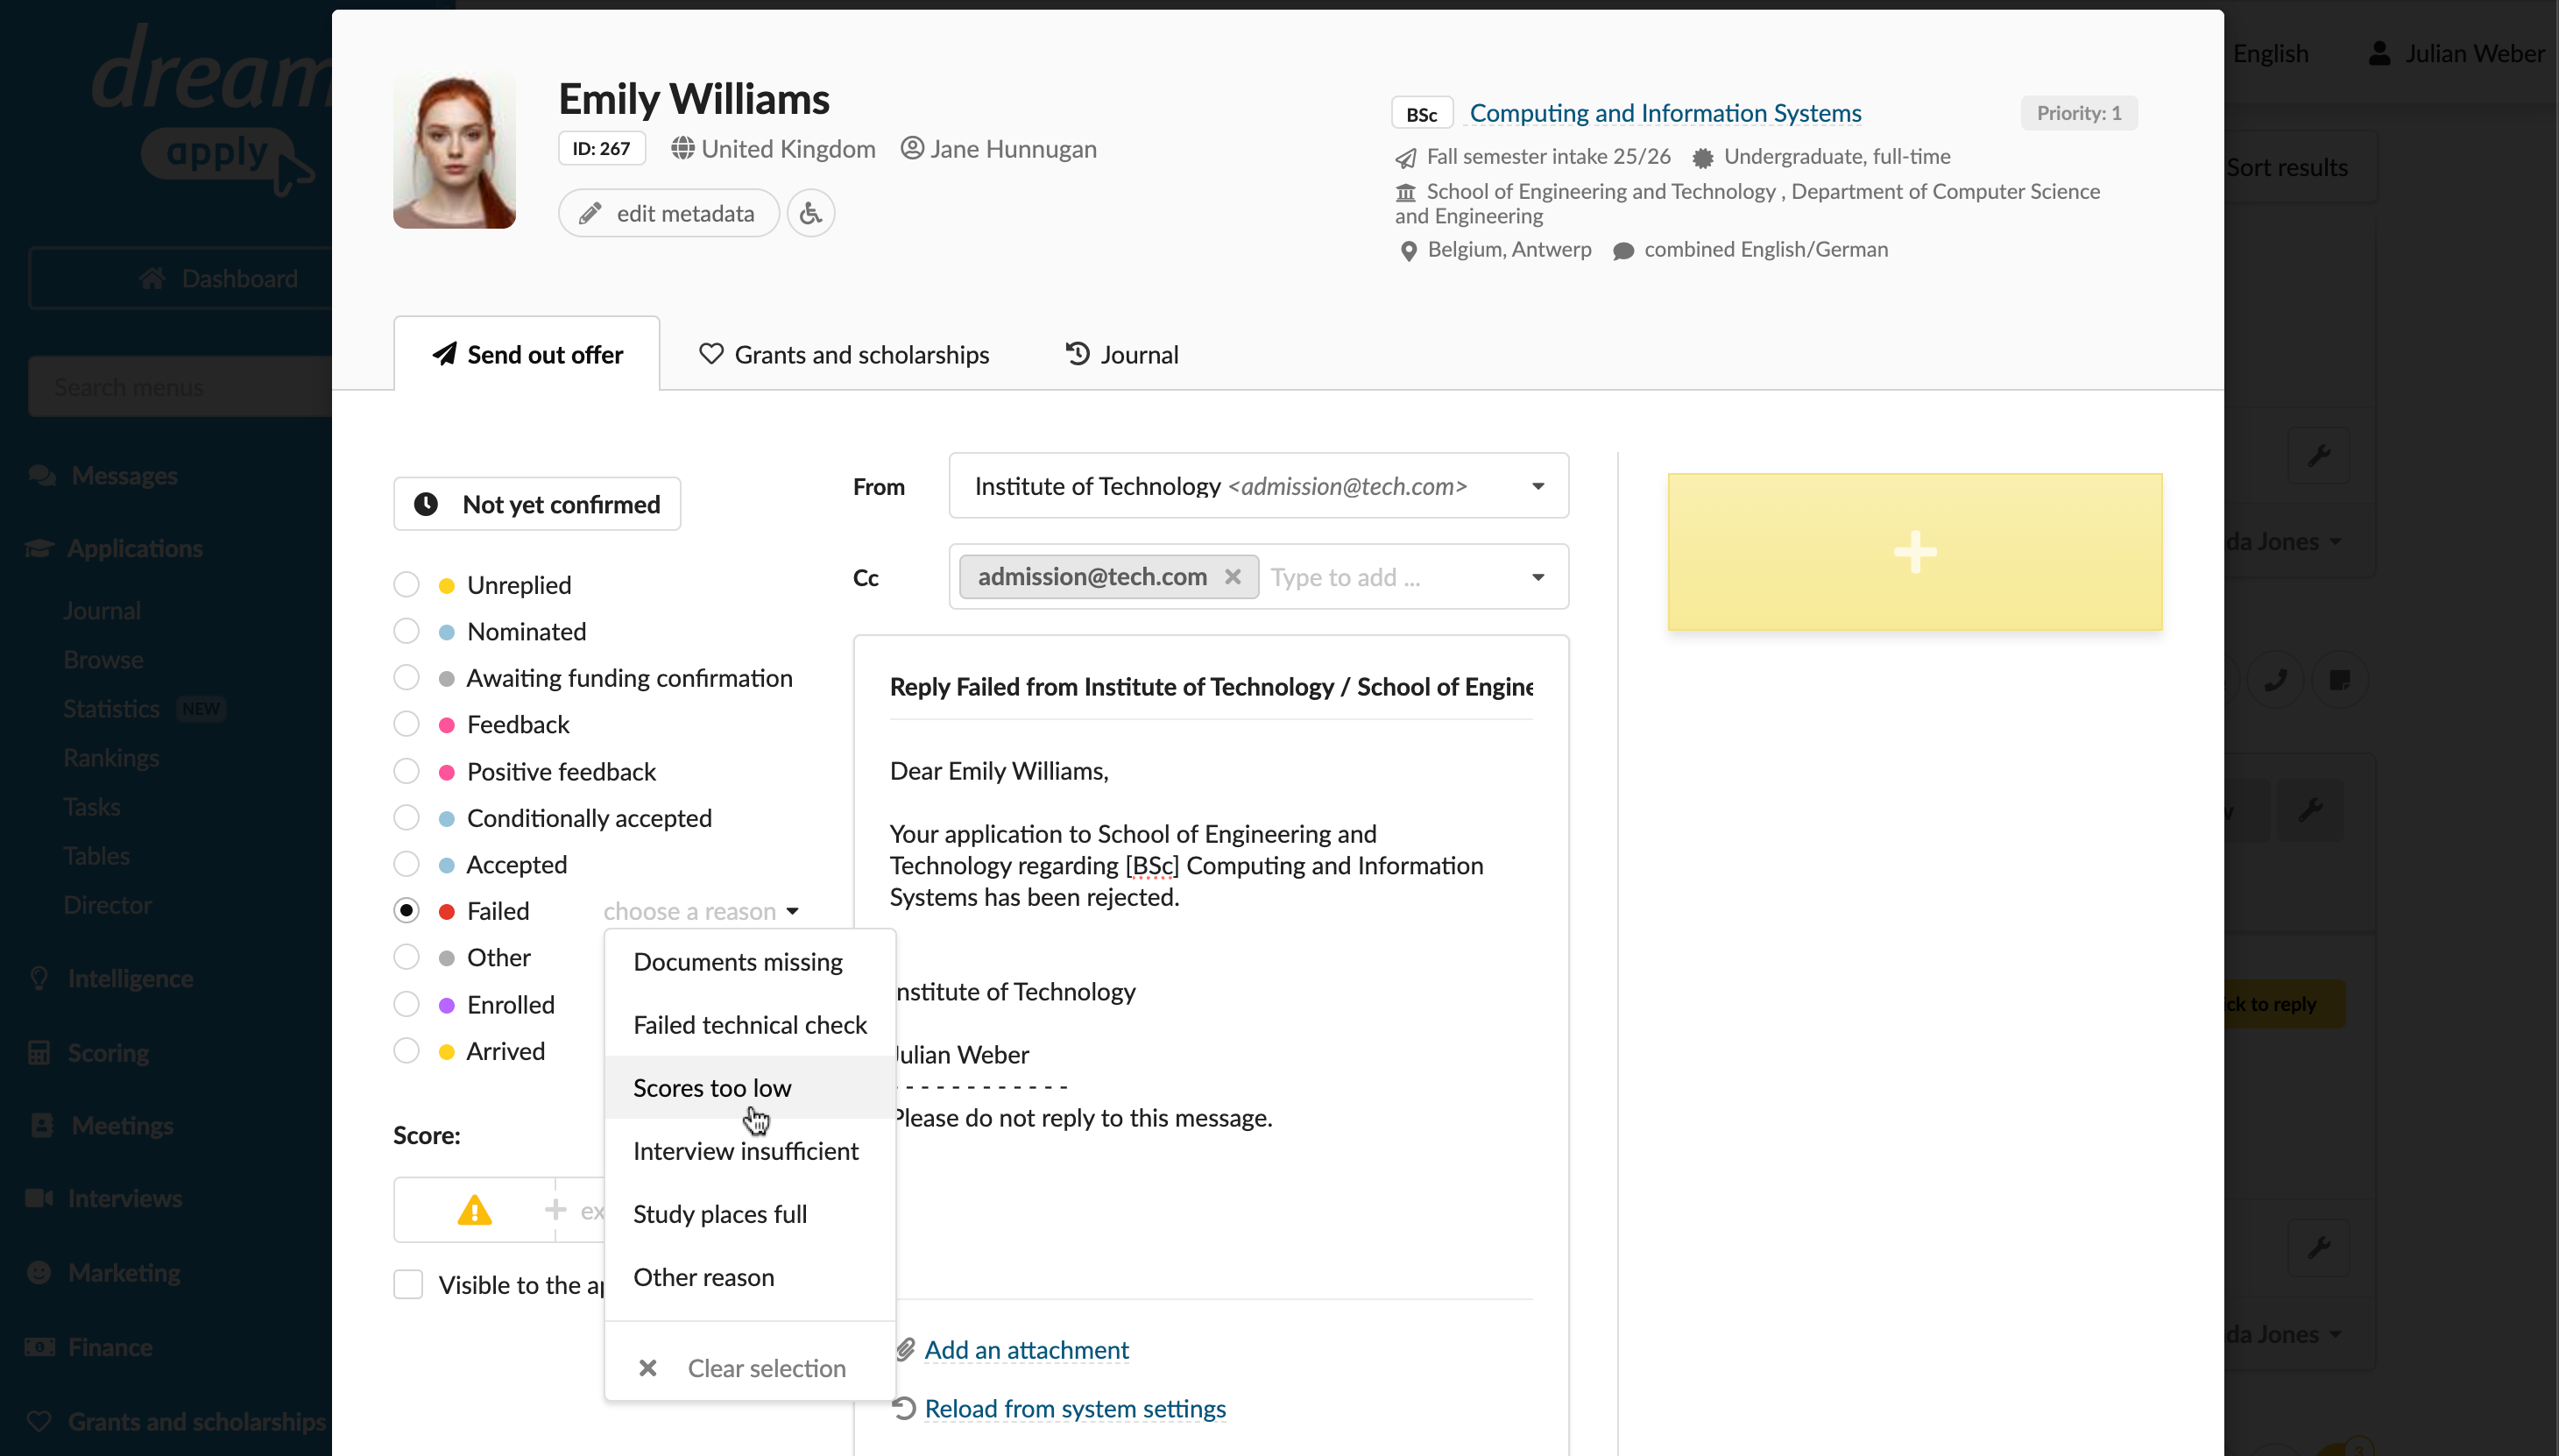2559x1456 pixels.
Task: Click the user icon beside Julian Weber
Action: 2379,53
